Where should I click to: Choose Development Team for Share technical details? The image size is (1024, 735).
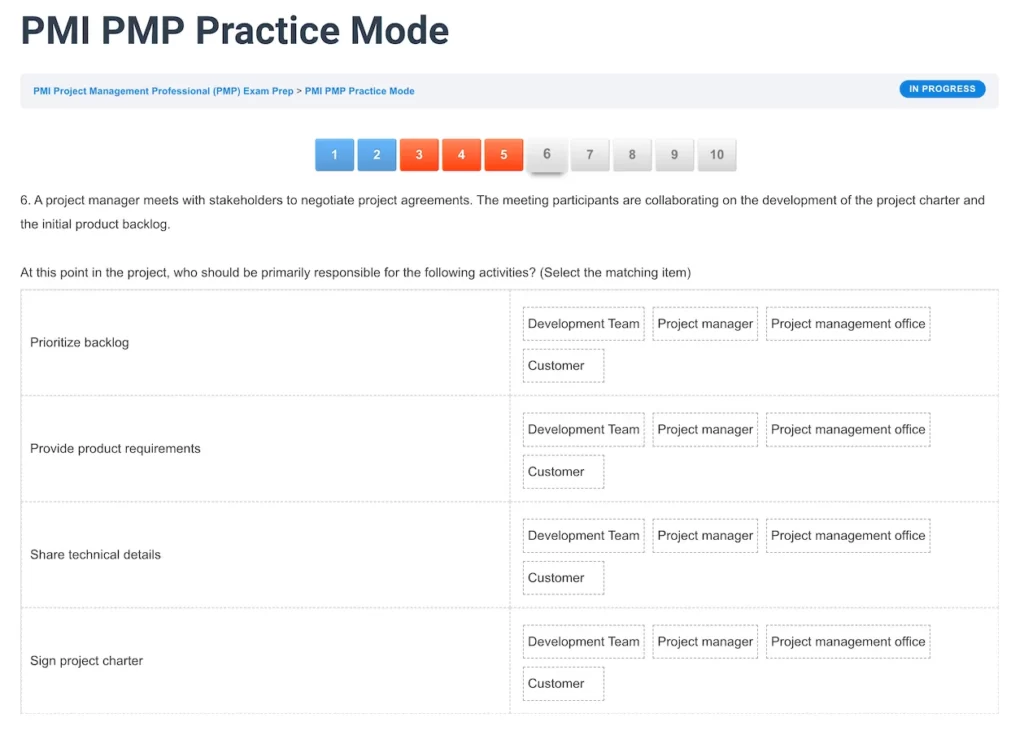(583, 535)
